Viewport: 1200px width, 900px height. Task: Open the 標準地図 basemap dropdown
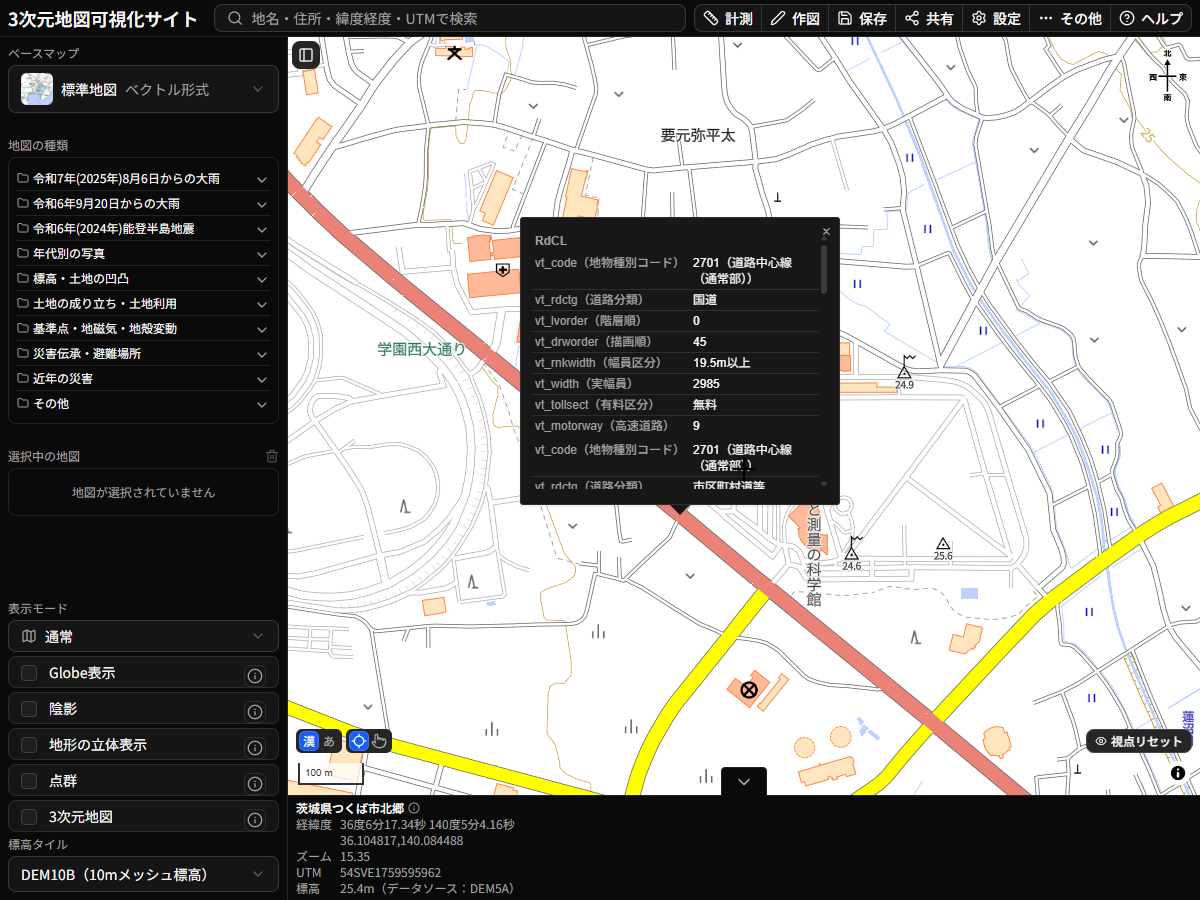click(x=143, y=89)
